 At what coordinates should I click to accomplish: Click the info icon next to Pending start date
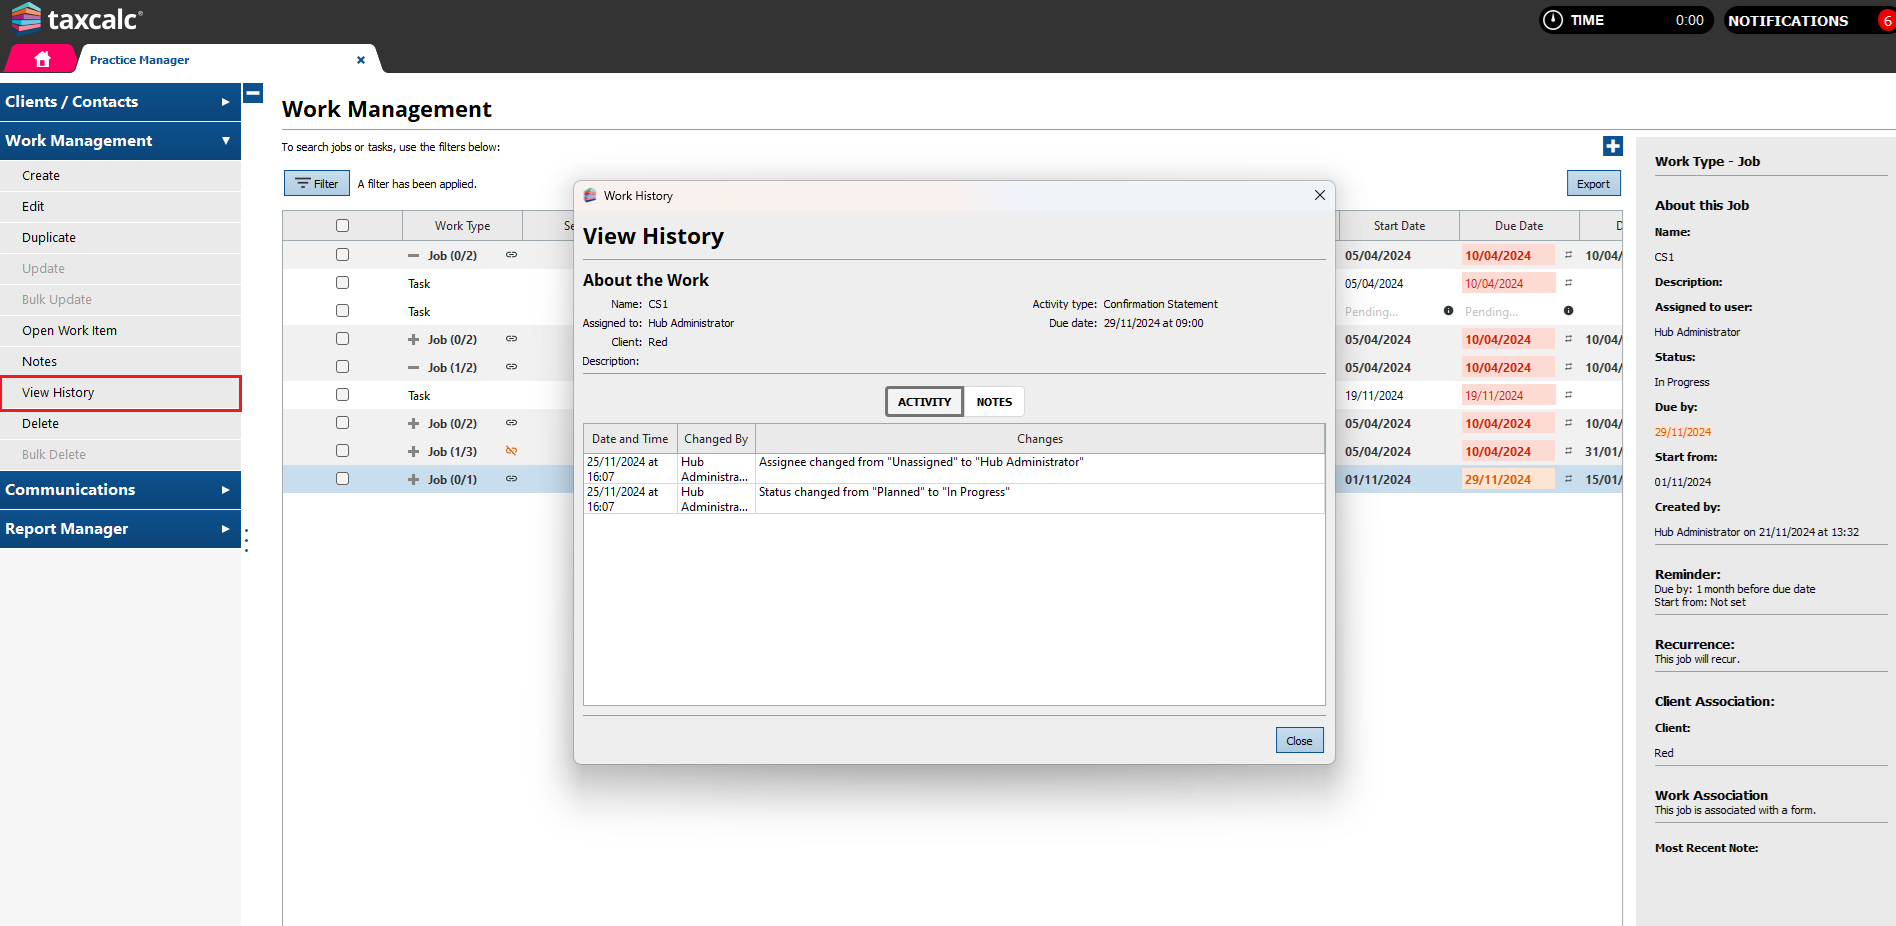[x=1448, y=311]
